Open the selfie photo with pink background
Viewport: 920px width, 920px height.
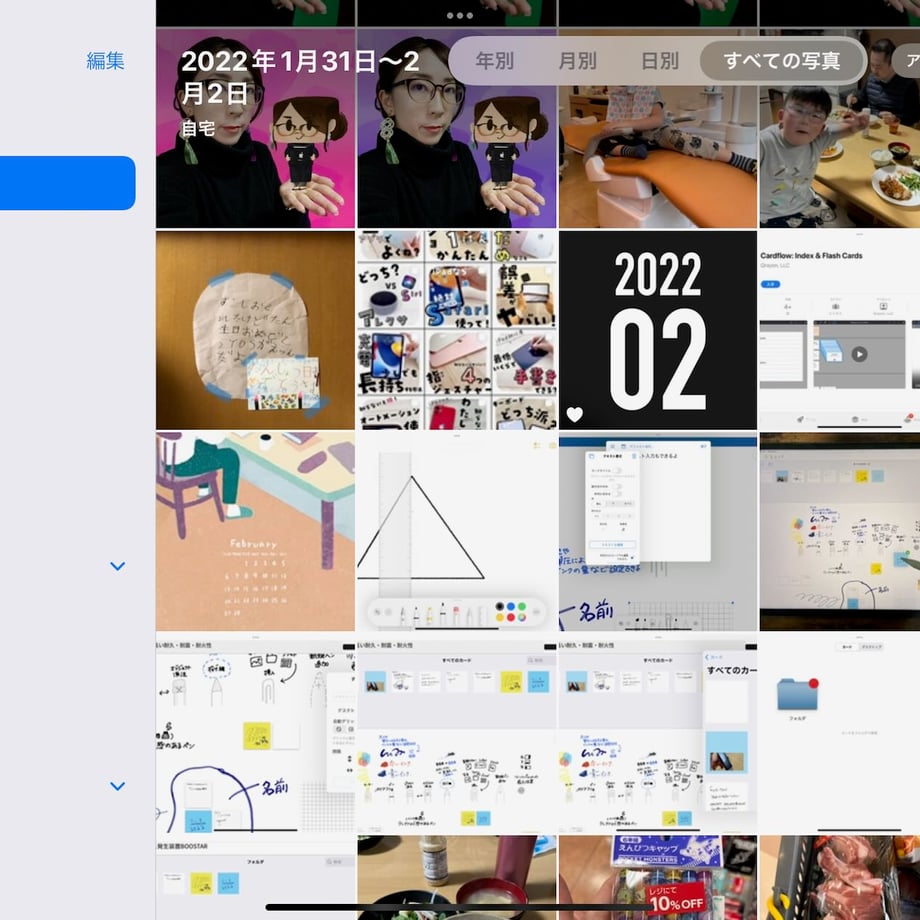(255, 128)
